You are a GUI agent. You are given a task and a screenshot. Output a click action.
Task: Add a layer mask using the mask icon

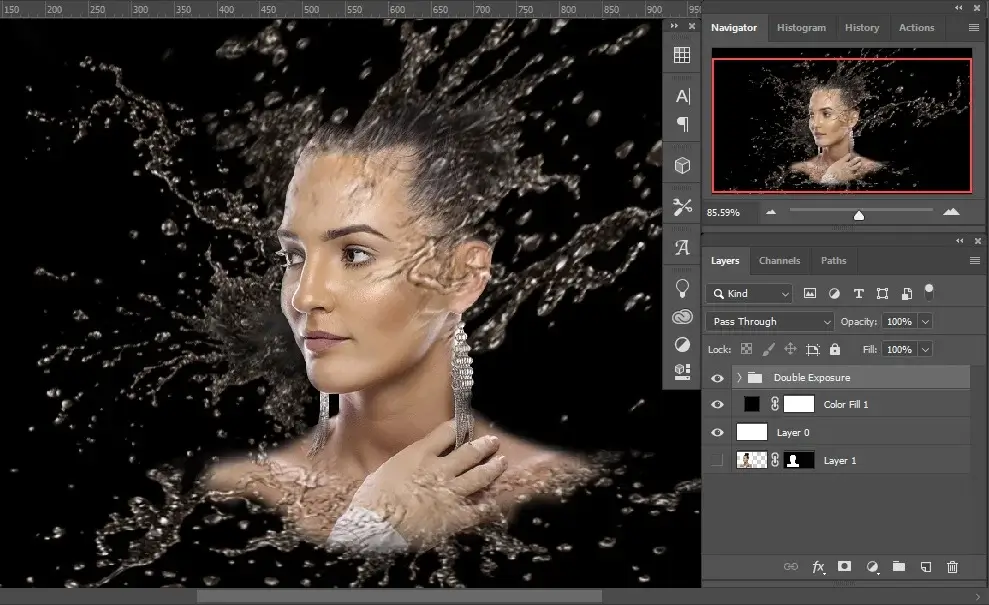point(844,566)
